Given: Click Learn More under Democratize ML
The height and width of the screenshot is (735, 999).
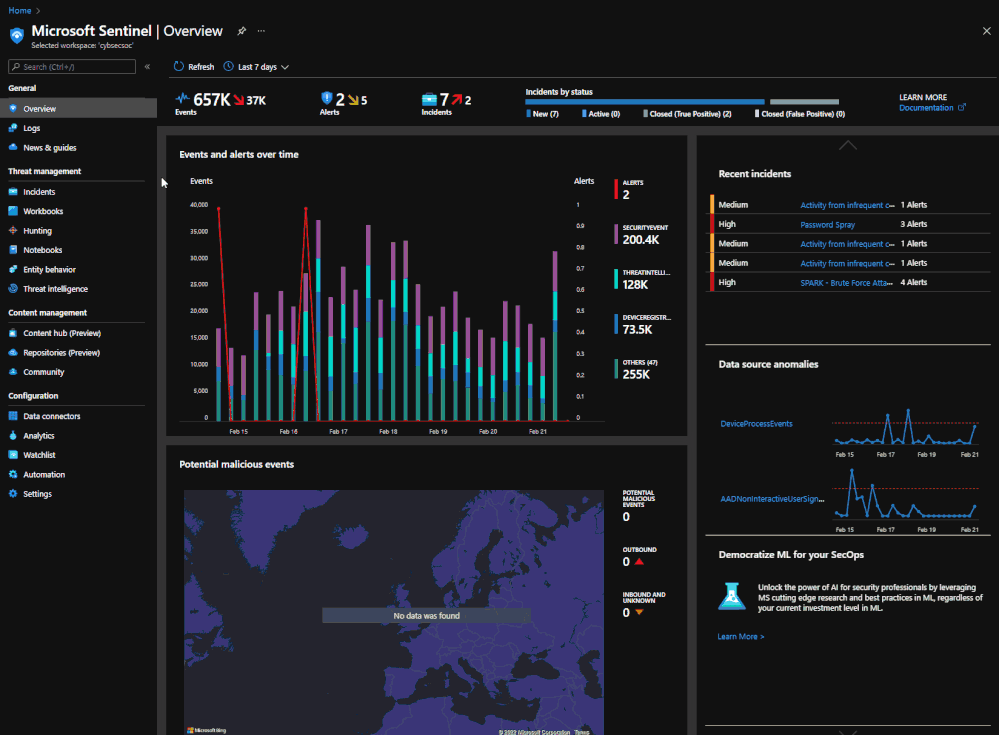Looking at the screenshot, I should pyautogui.click(x=740, y=636).
